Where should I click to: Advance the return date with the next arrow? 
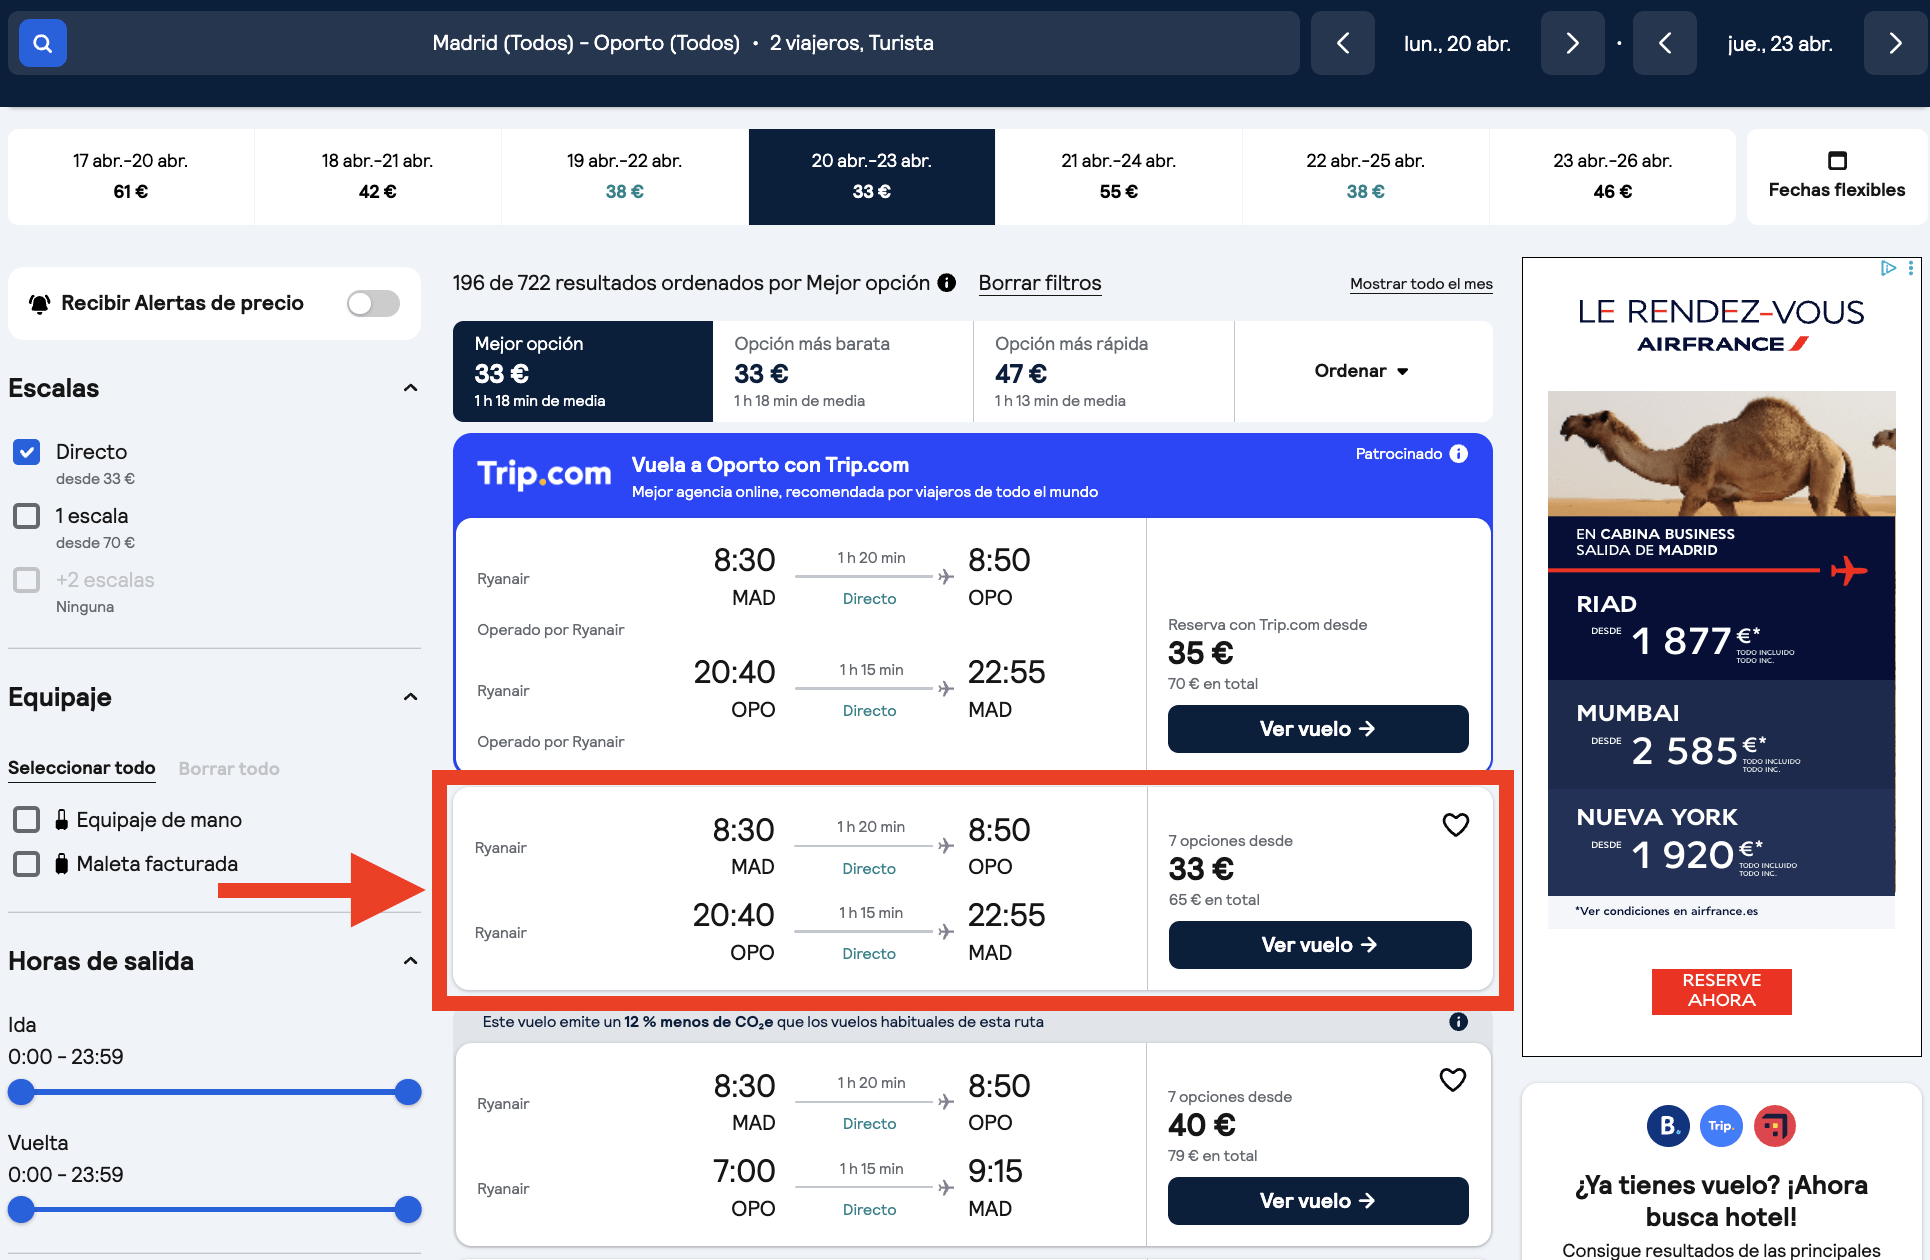[x=1895, y=43]
